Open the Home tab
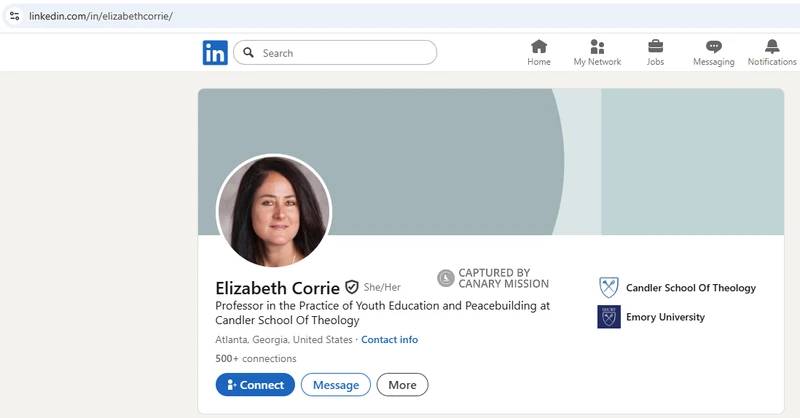 point(539,53)
